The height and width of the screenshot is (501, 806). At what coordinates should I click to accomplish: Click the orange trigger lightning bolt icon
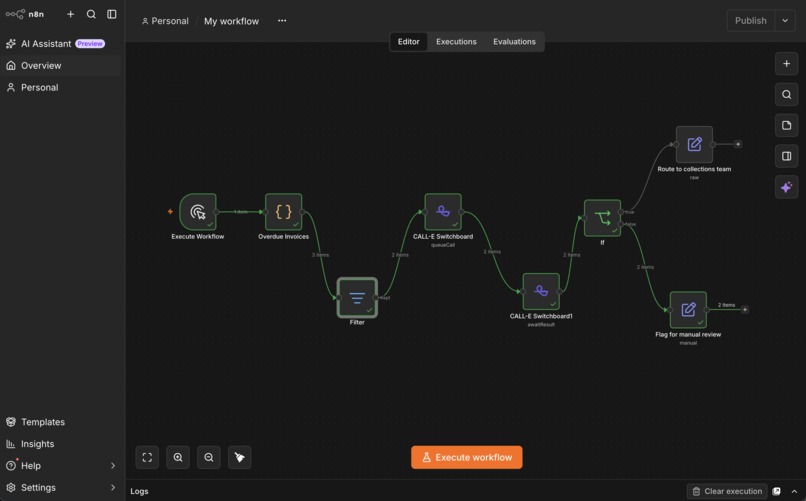coord(170,211)
